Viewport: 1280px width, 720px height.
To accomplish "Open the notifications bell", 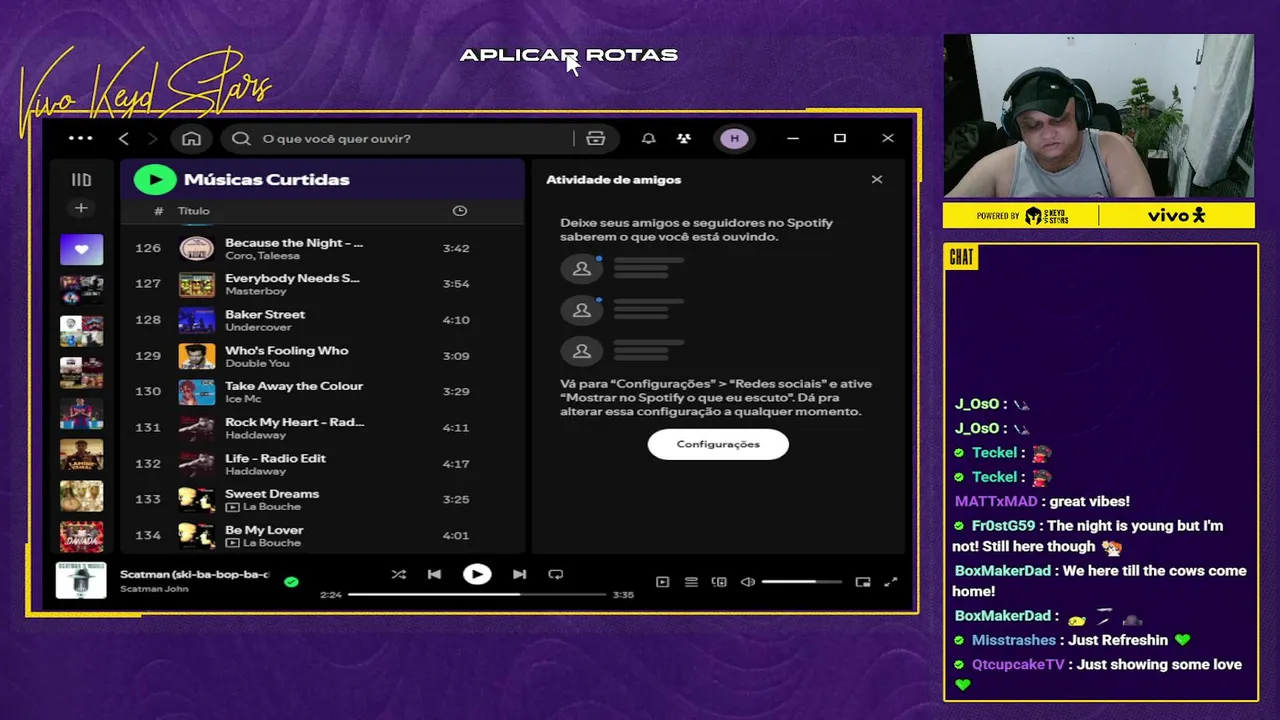I will click(648, 138).
